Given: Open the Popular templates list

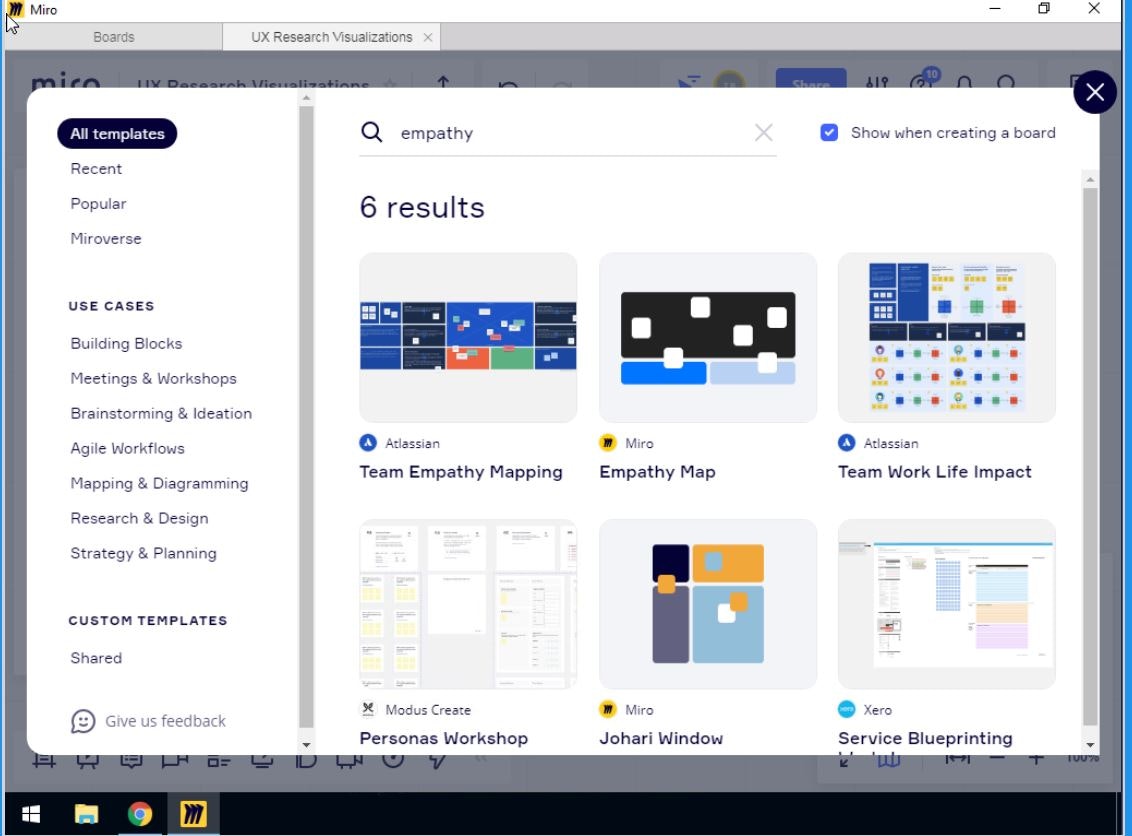Looking at the screenshot, I should [98, 204].
